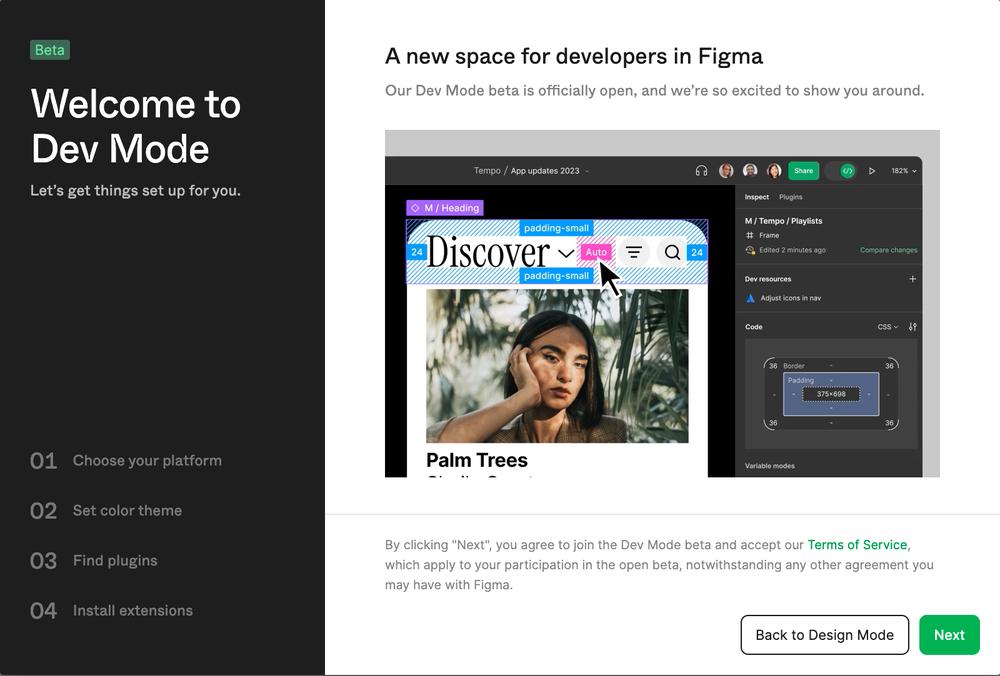The image size is (1000, 676).
Task: Click the top padding-small label
Action: click(x=556, y=228)
